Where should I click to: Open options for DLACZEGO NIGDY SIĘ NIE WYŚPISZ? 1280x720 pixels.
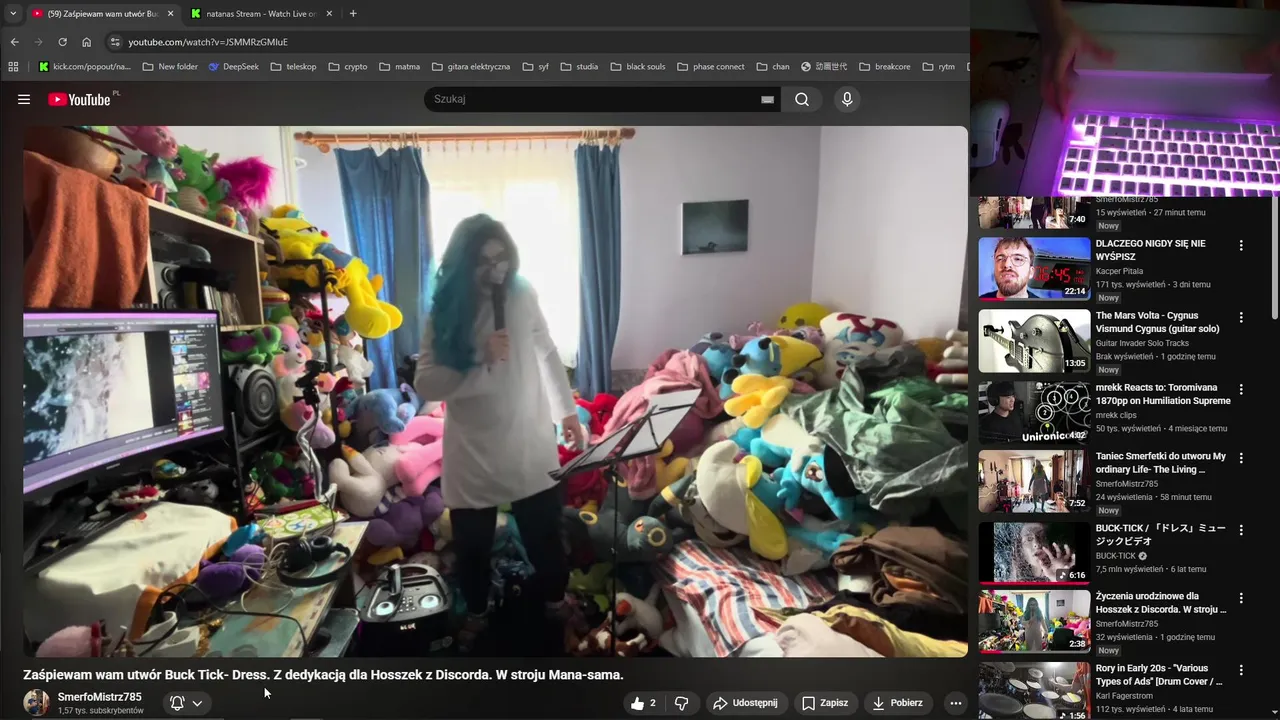click(1241, 245)
